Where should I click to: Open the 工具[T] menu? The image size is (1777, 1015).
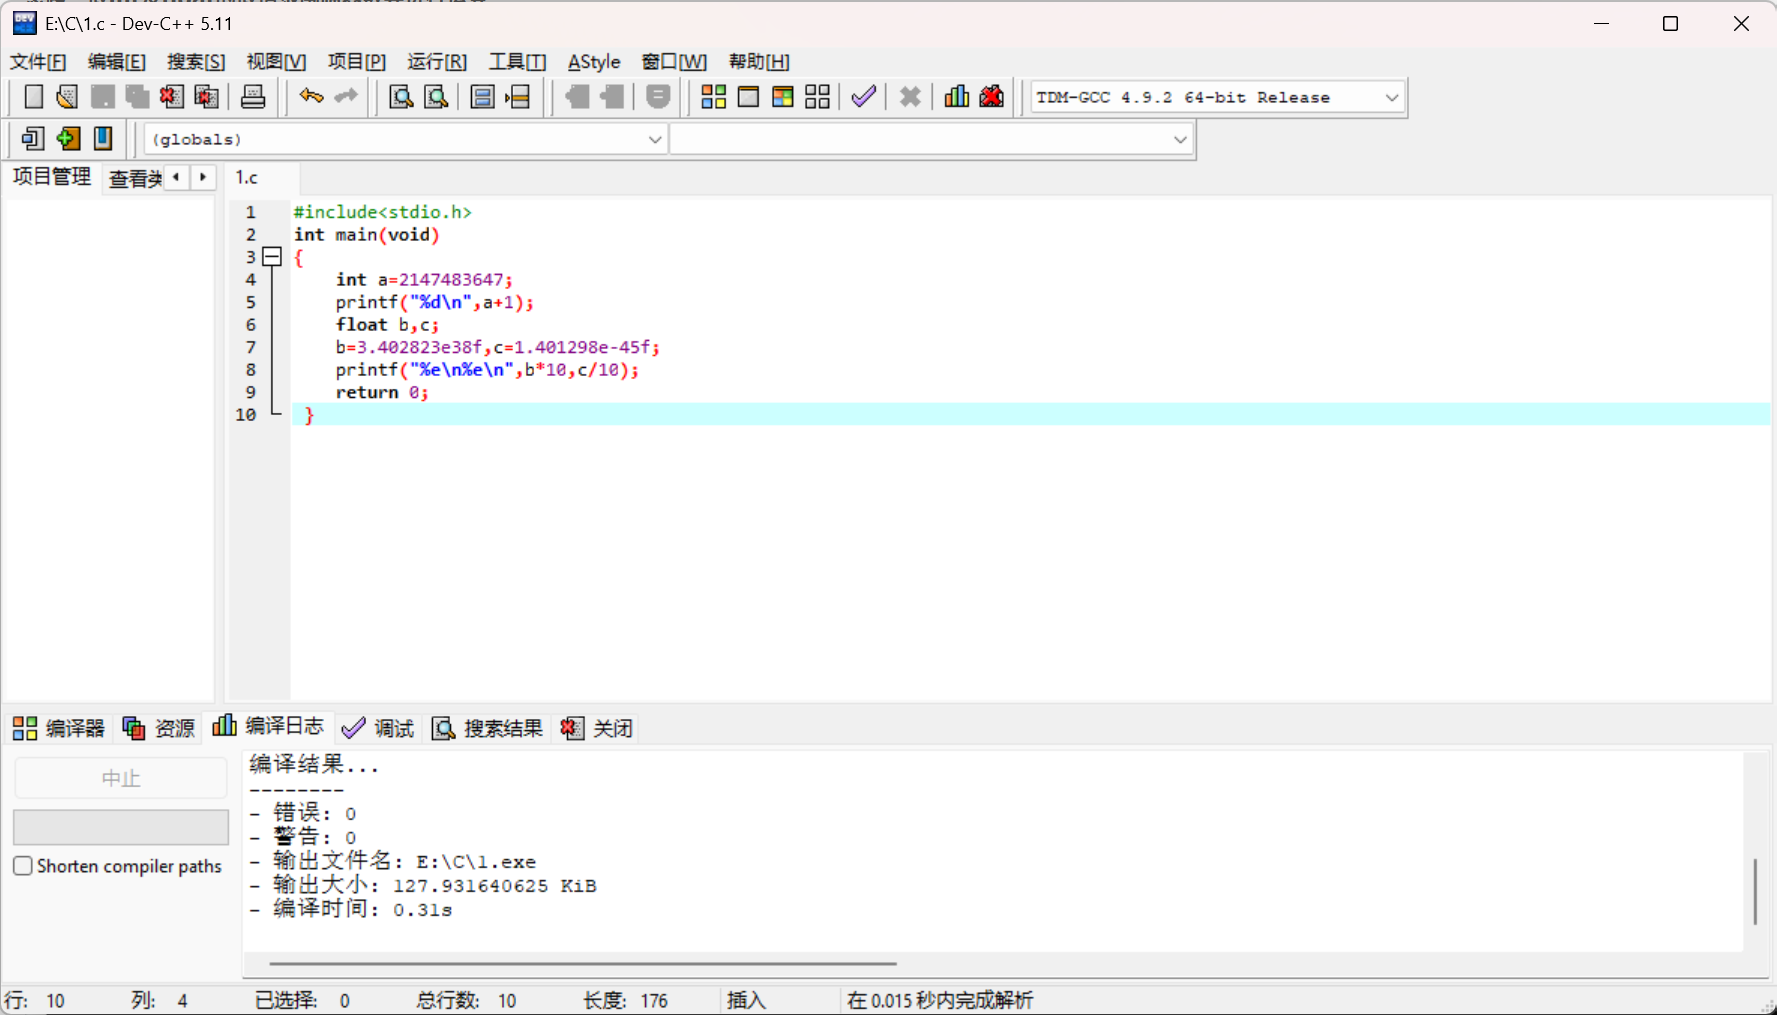coord(517,62)
